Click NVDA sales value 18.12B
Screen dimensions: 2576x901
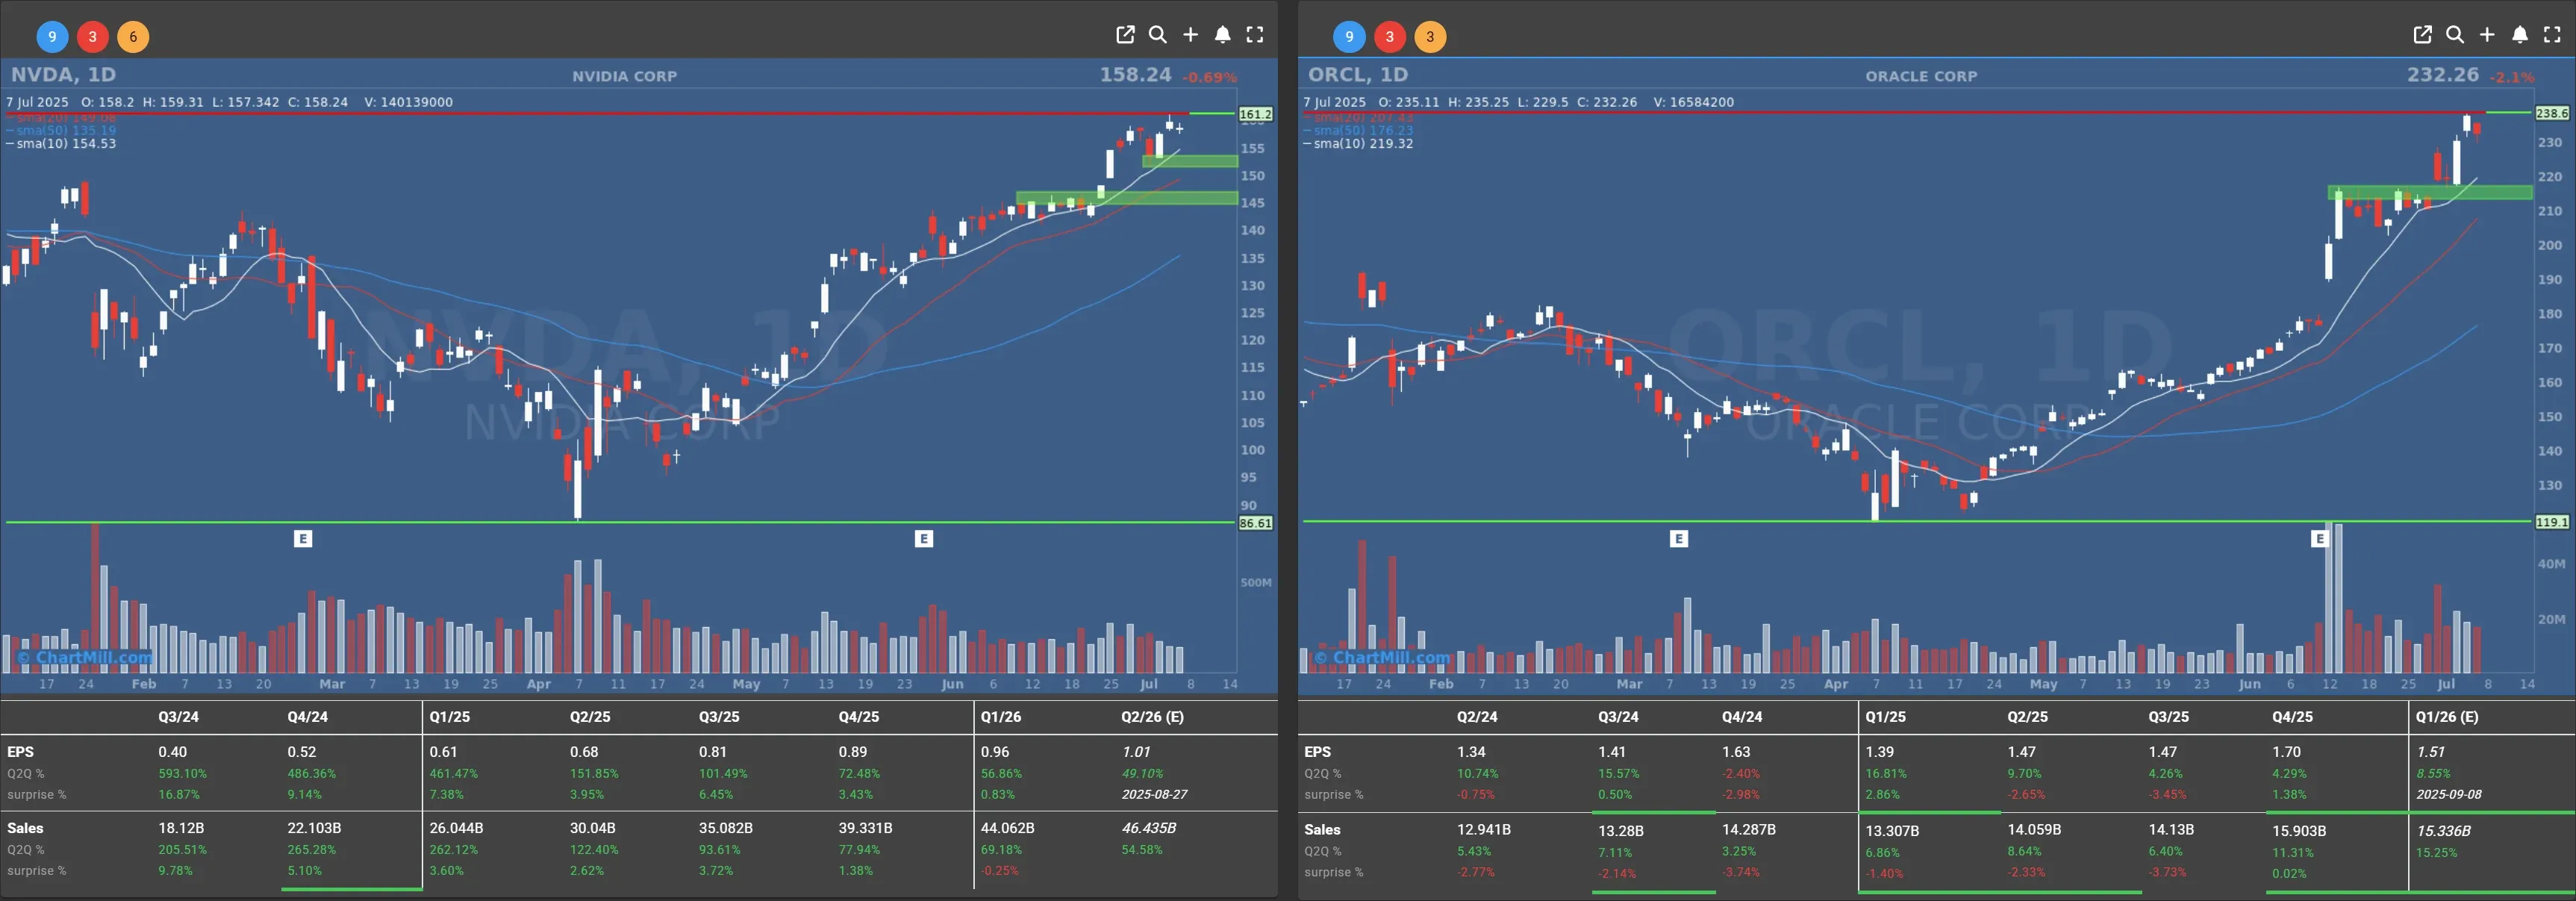point(181,828)
